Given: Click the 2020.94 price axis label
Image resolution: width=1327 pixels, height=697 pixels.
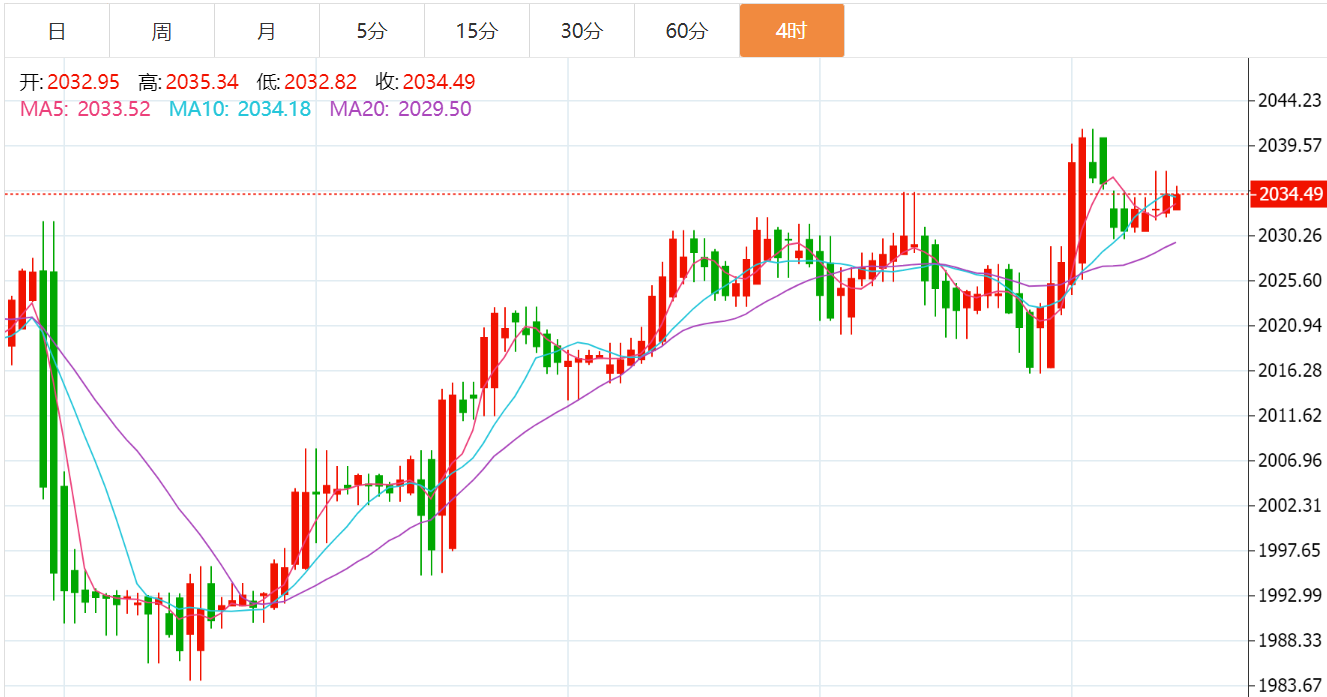Looking at the screenshot, I should (x=1290, y=326).
